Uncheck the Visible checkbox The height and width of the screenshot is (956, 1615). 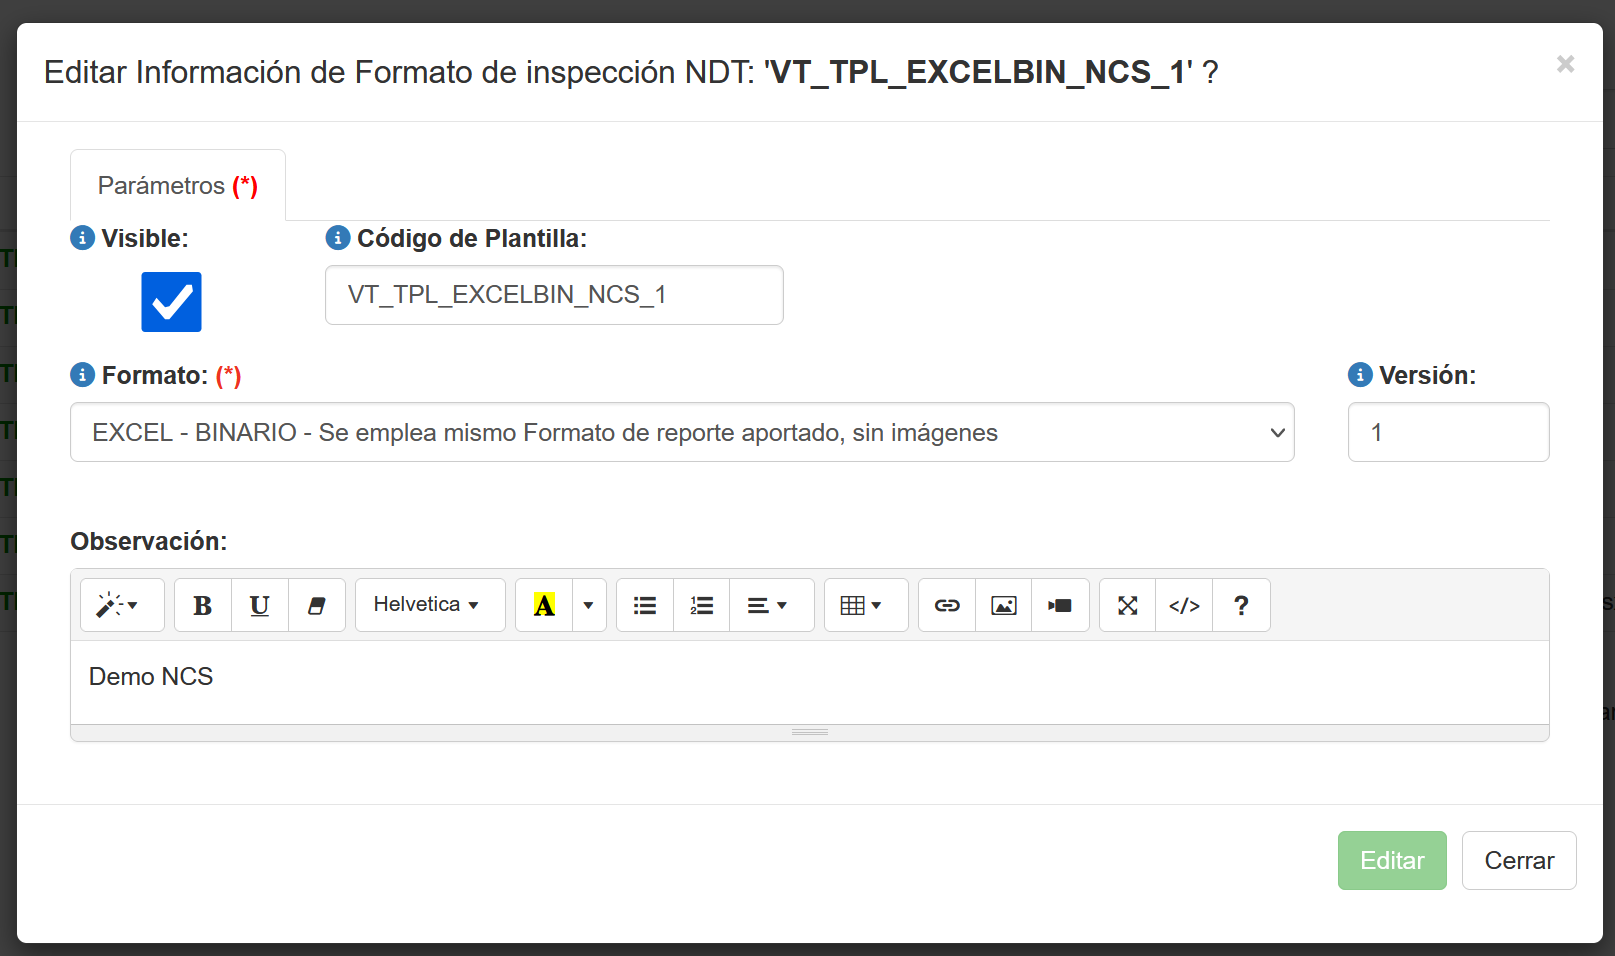[171, 302]
